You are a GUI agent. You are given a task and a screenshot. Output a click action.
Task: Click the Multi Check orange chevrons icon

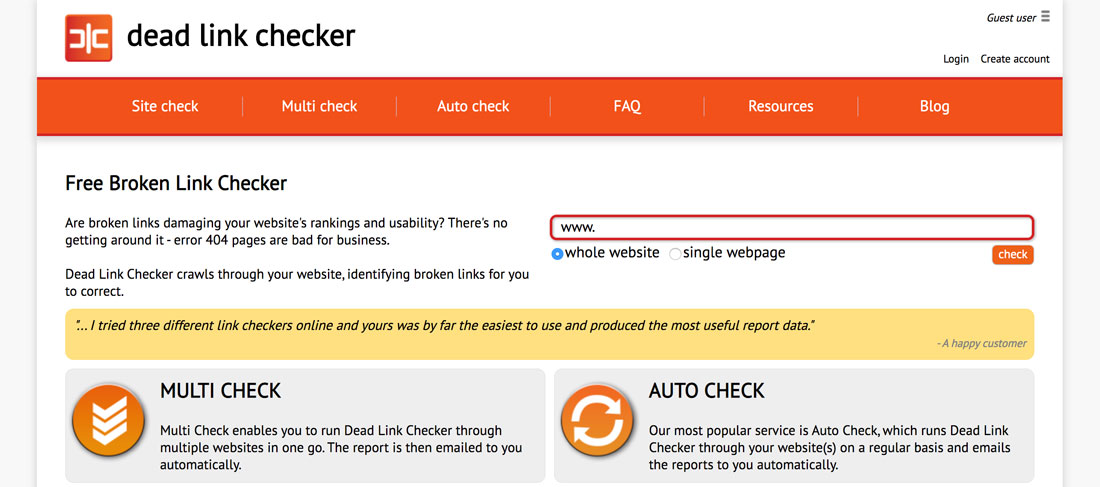(x=109, y=421)
